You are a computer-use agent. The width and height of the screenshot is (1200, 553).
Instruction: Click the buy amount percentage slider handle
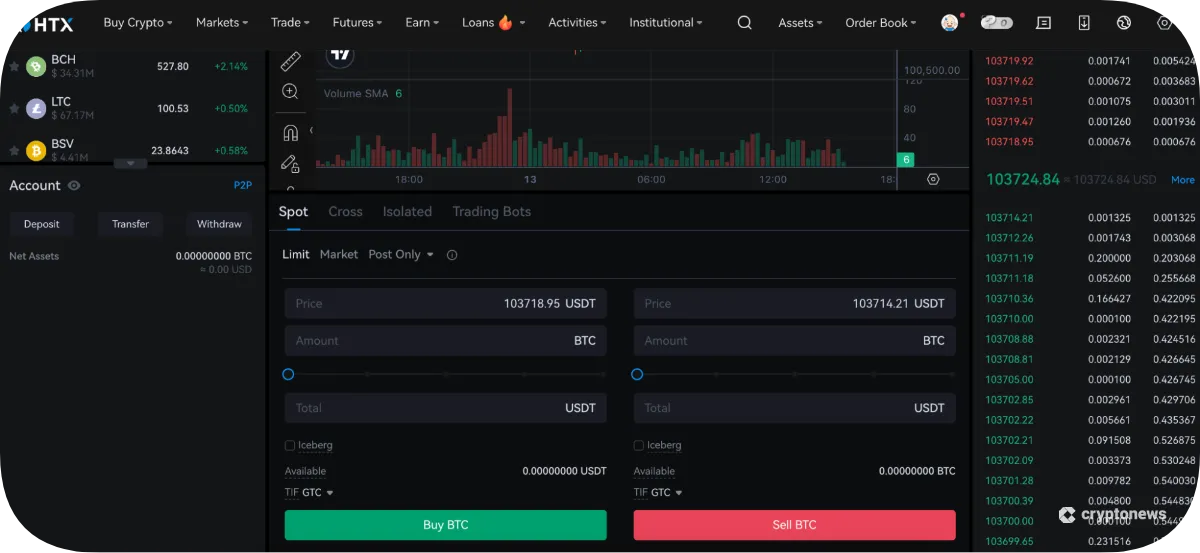click(x=288, y=374)
